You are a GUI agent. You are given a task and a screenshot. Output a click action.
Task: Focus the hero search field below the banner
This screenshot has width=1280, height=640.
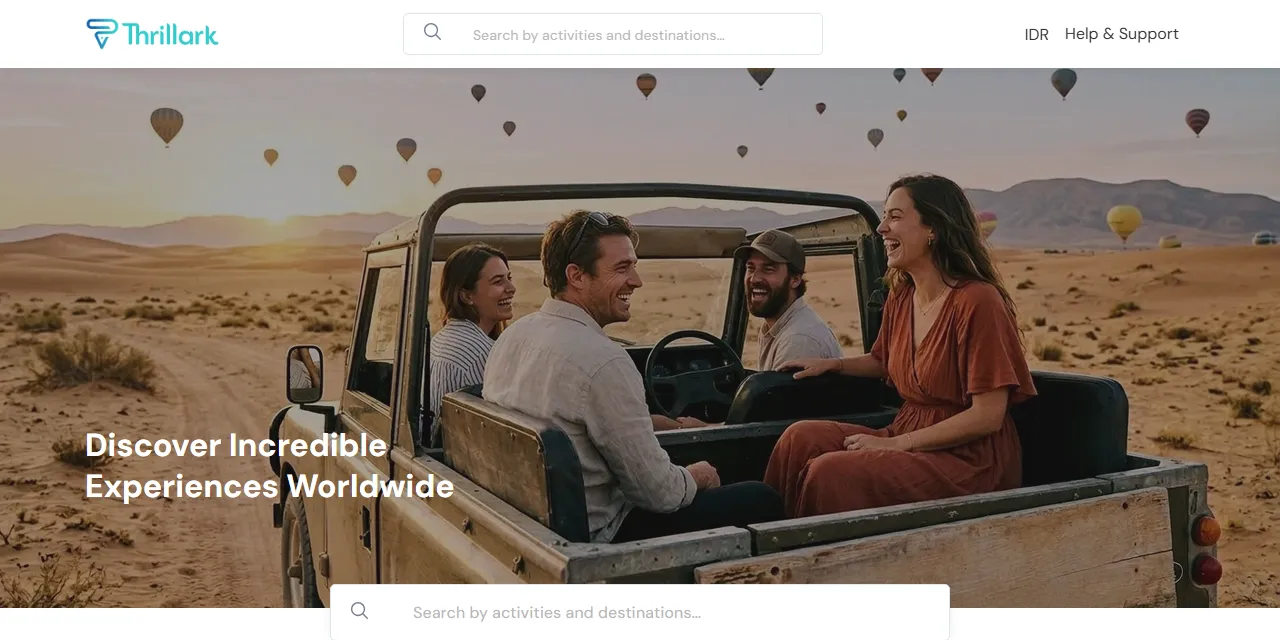point(640,612)
